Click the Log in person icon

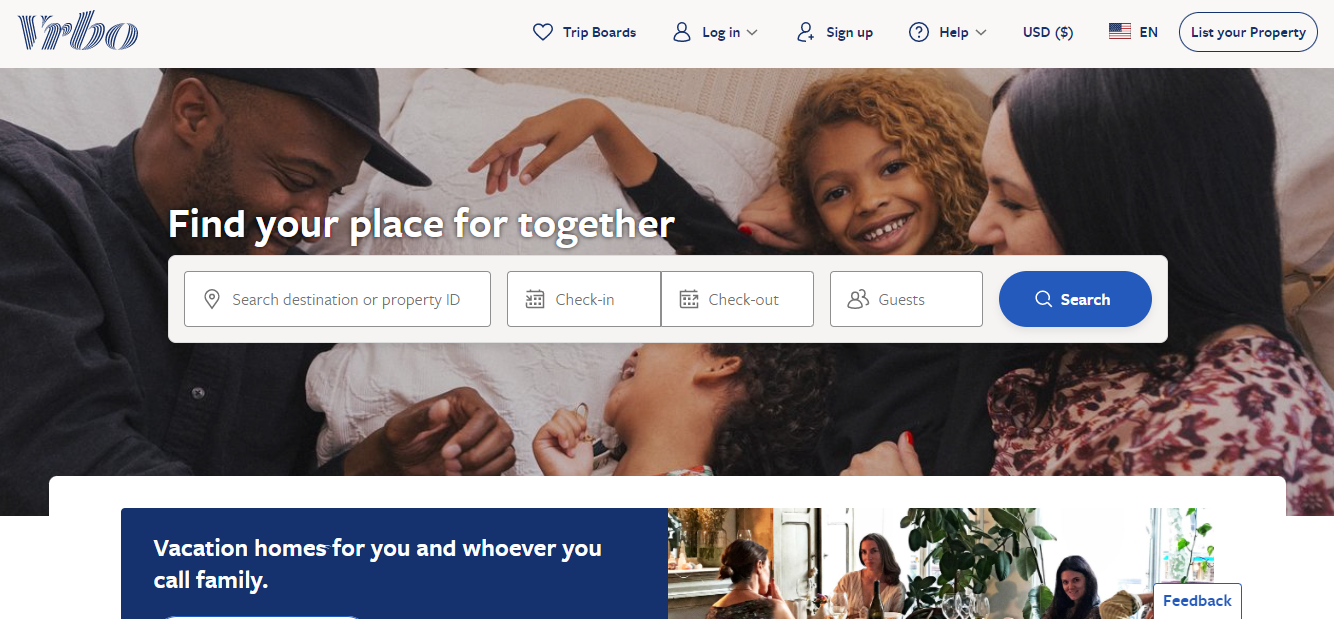(682, 32)
